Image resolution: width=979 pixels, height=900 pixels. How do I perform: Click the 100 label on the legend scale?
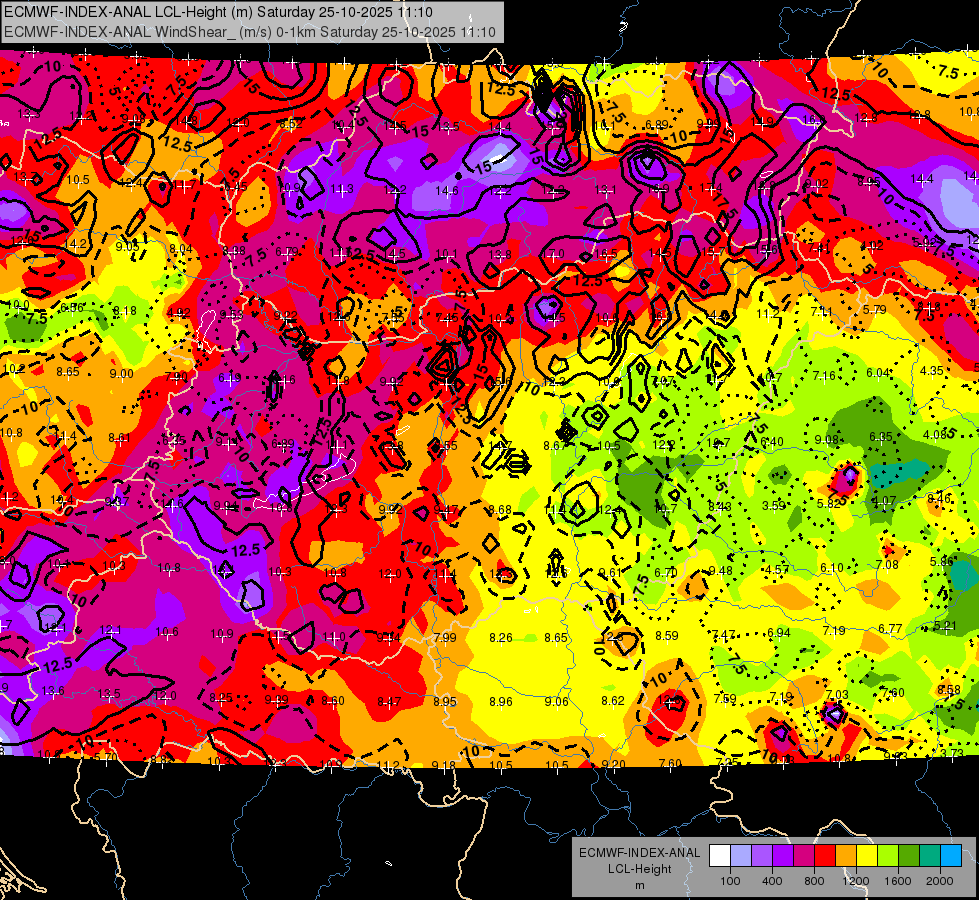tap(730, 881)
